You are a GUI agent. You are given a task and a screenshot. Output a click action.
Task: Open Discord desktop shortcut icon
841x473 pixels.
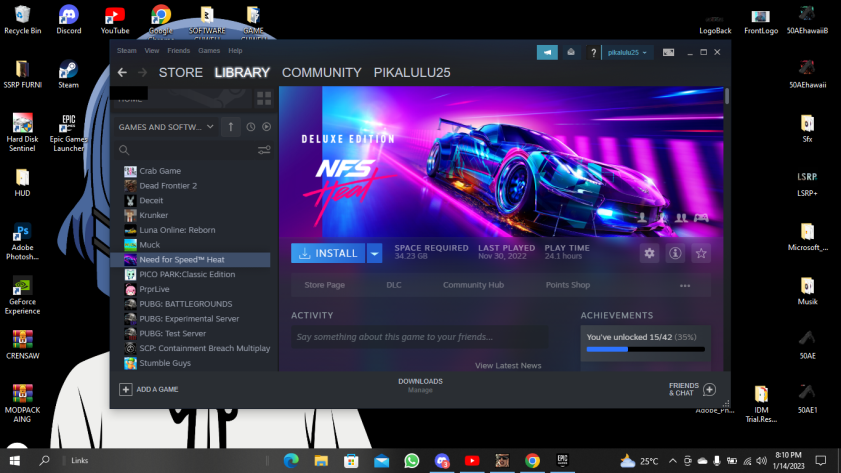(69, 19)
